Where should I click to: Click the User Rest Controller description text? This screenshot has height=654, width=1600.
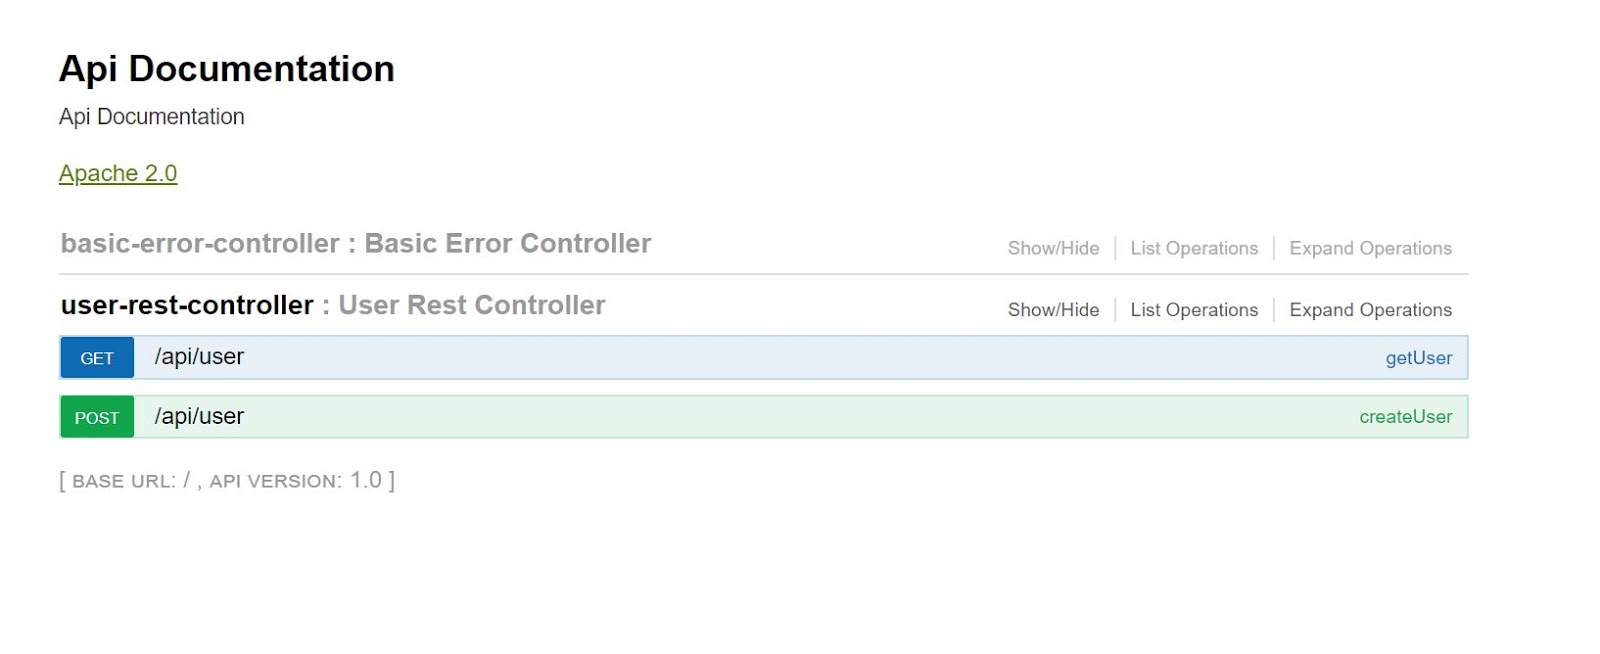(471, 305)
